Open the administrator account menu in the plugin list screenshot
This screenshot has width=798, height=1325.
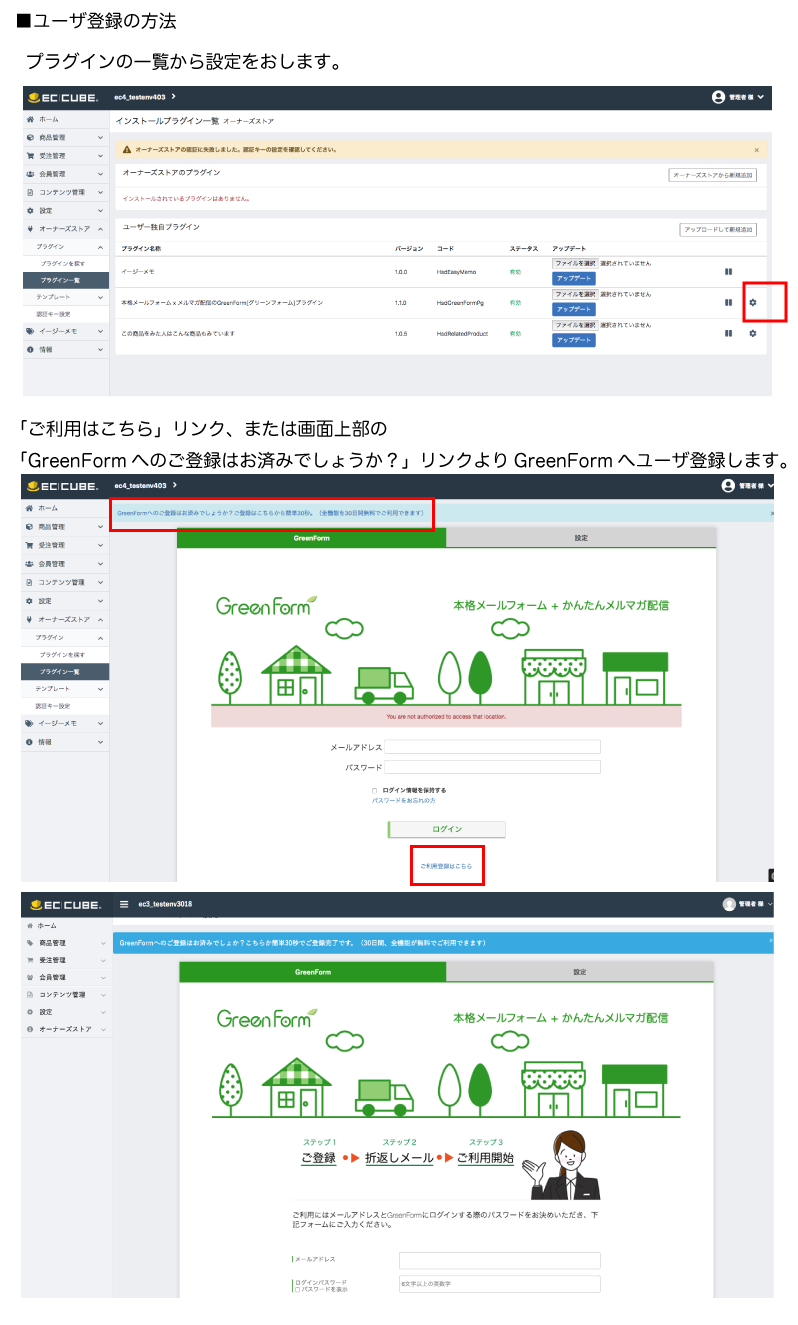pyautogui.click(x=739, y=97)
